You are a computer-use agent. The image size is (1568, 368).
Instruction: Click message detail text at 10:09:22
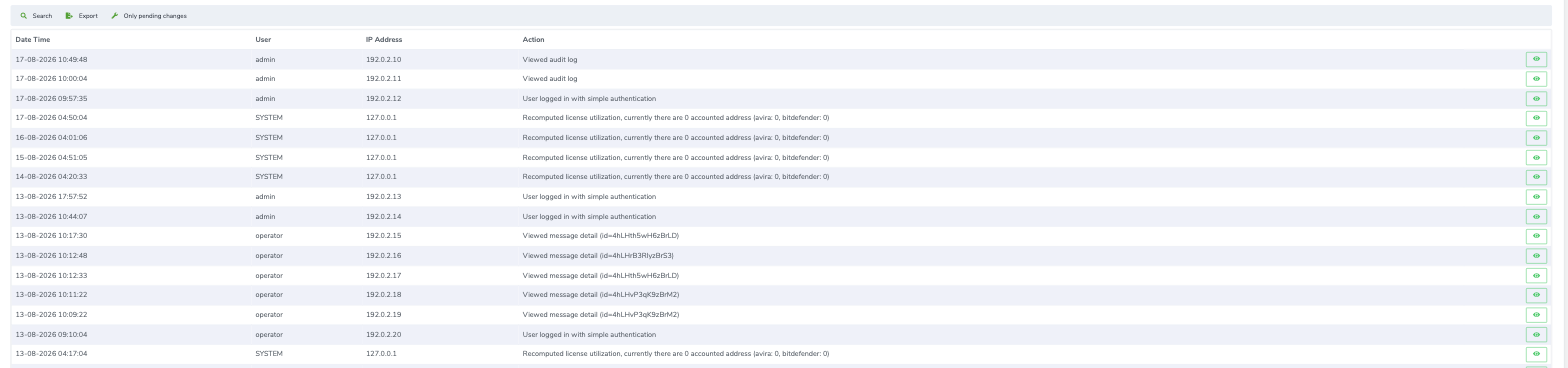point(601,315)
